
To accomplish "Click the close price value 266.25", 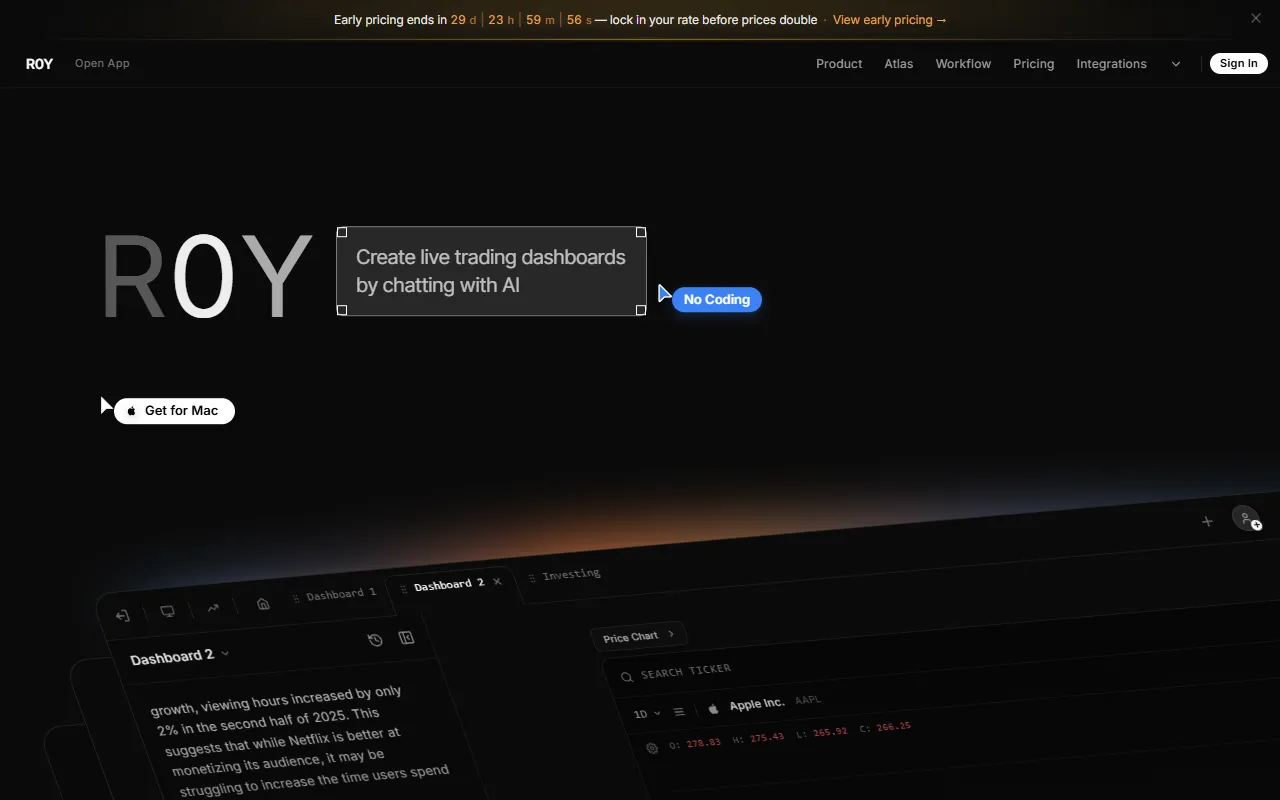I will pyautogui.click(x=893, y=726).
